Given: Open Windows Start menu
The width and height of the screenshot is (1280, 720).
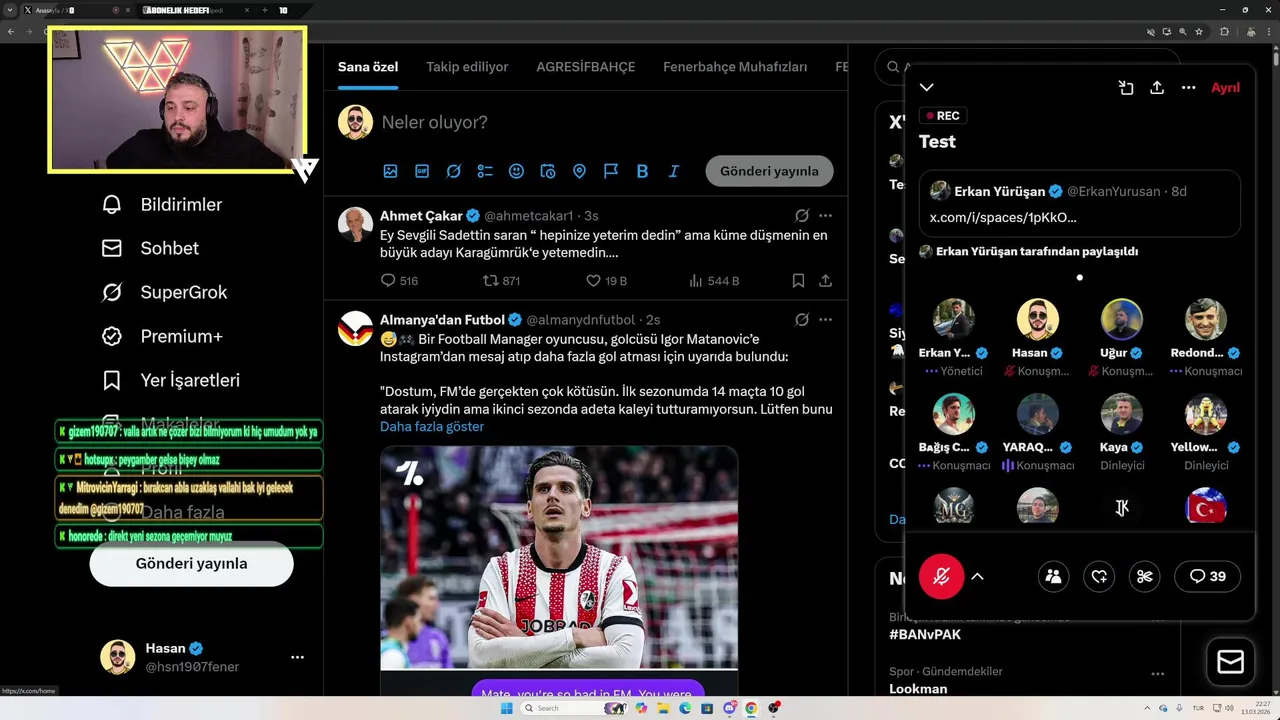Looking at the screenshot, I should [506, 708].
